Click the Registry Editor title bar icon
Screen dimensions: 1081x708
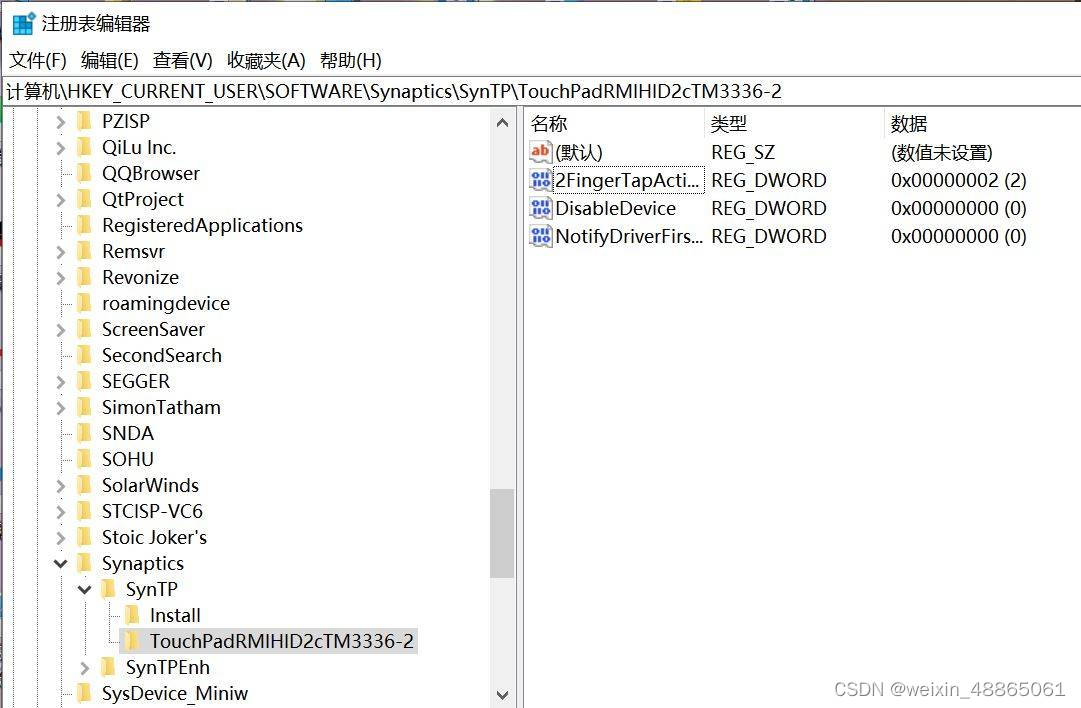[x=24, y=23]
